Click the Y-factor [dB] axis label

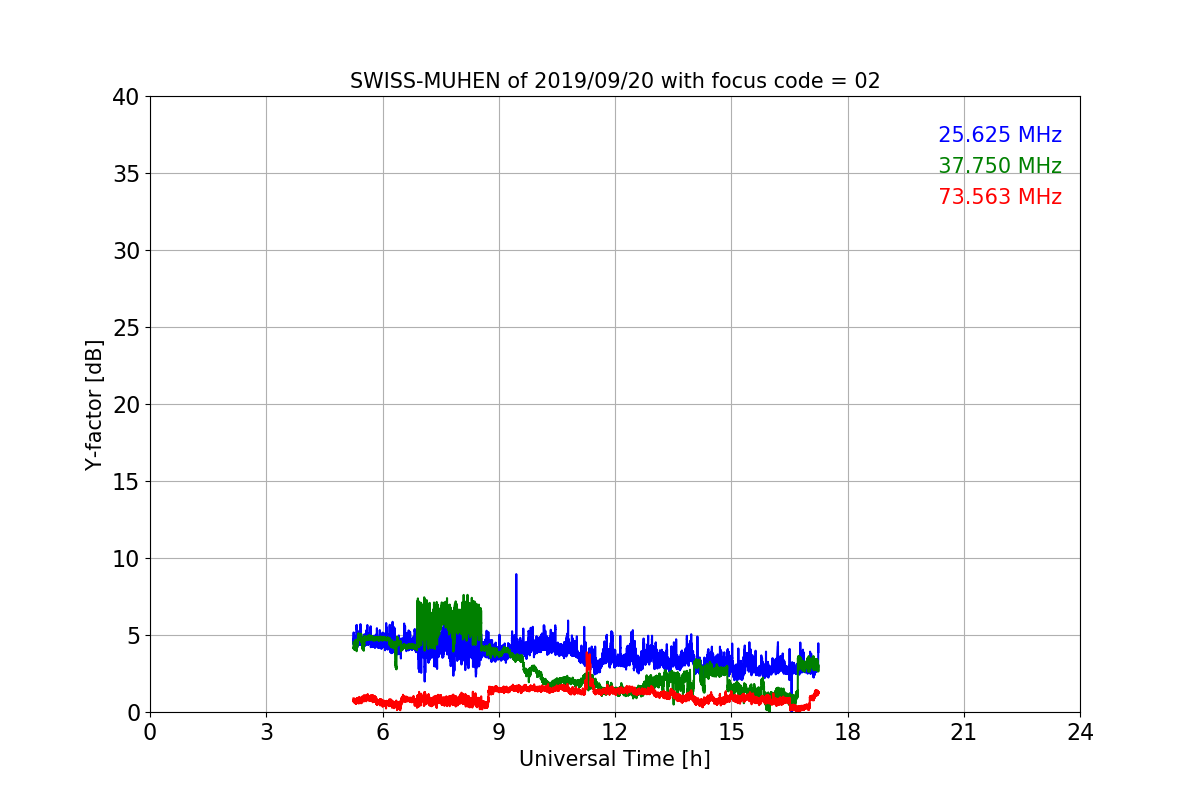pos(94,404)
